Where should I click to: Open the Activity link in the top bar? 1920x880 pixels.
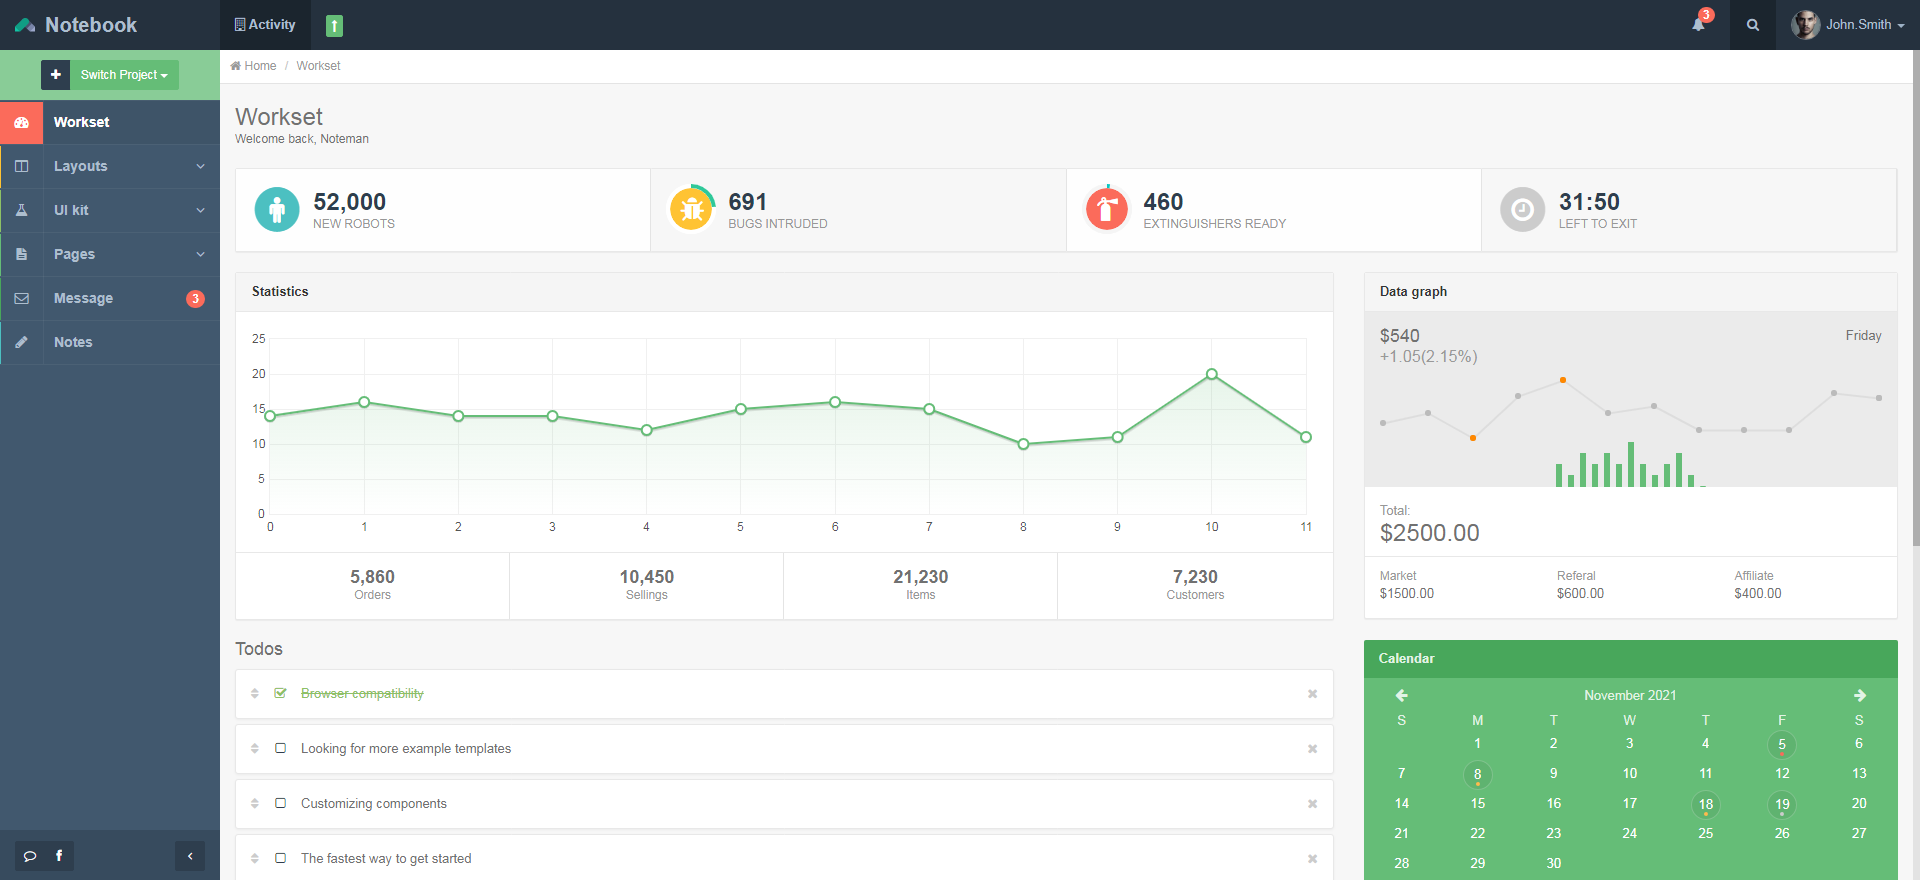[265, 25]
